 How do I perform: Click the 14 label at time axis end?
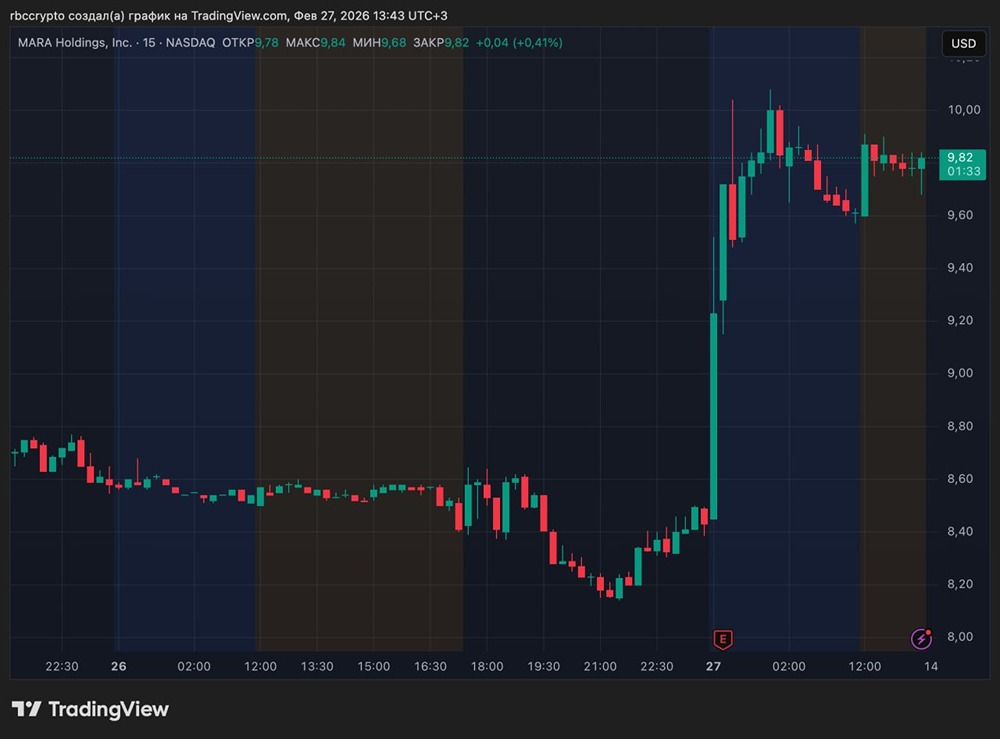tap(931, 666)
